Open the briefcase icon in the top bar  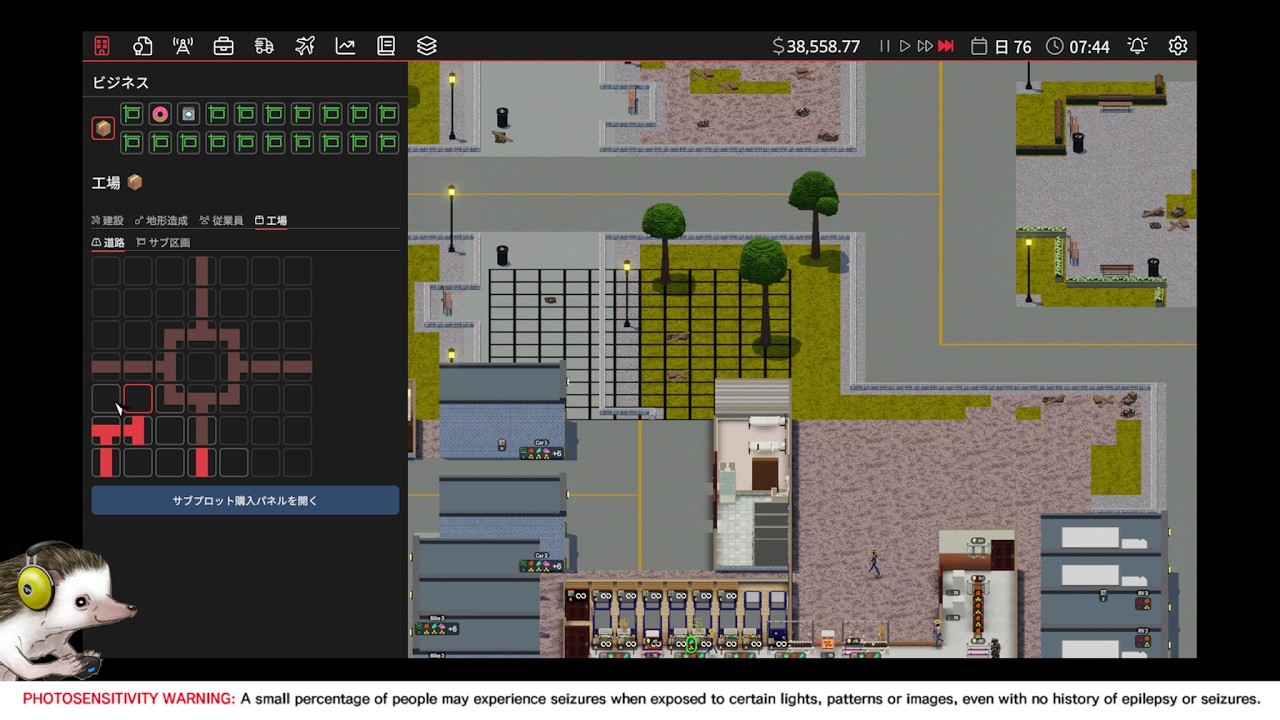click(x=224, y=46)
